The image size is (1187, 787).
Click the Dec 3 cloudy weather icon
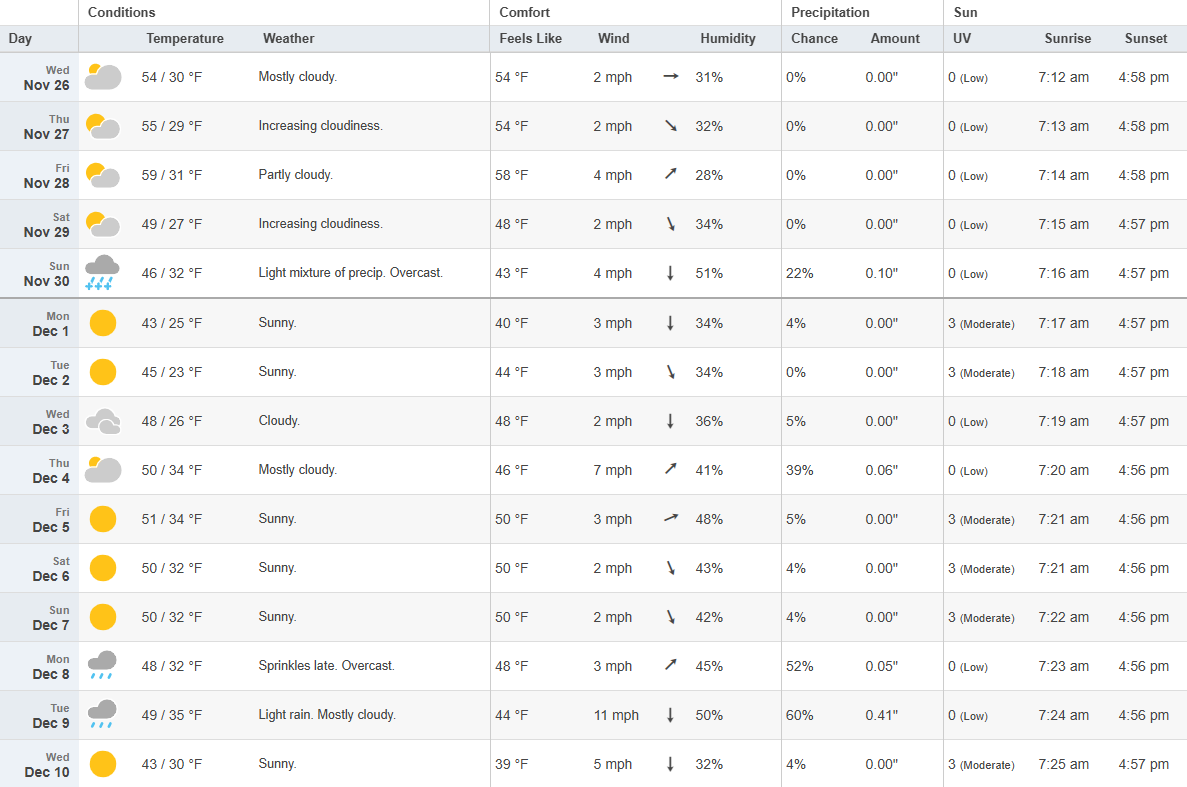103,421
